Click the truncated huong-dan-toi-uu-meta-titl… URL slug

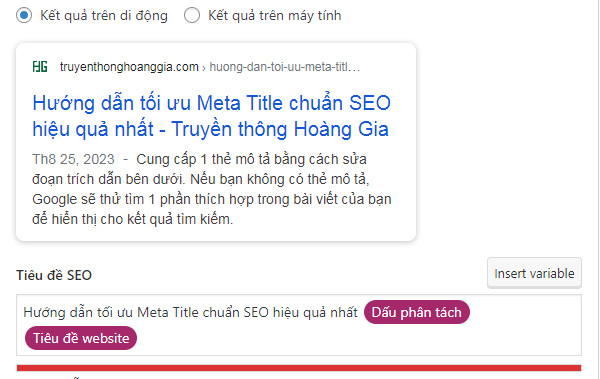pyautogui.click(x=285, y=67)
